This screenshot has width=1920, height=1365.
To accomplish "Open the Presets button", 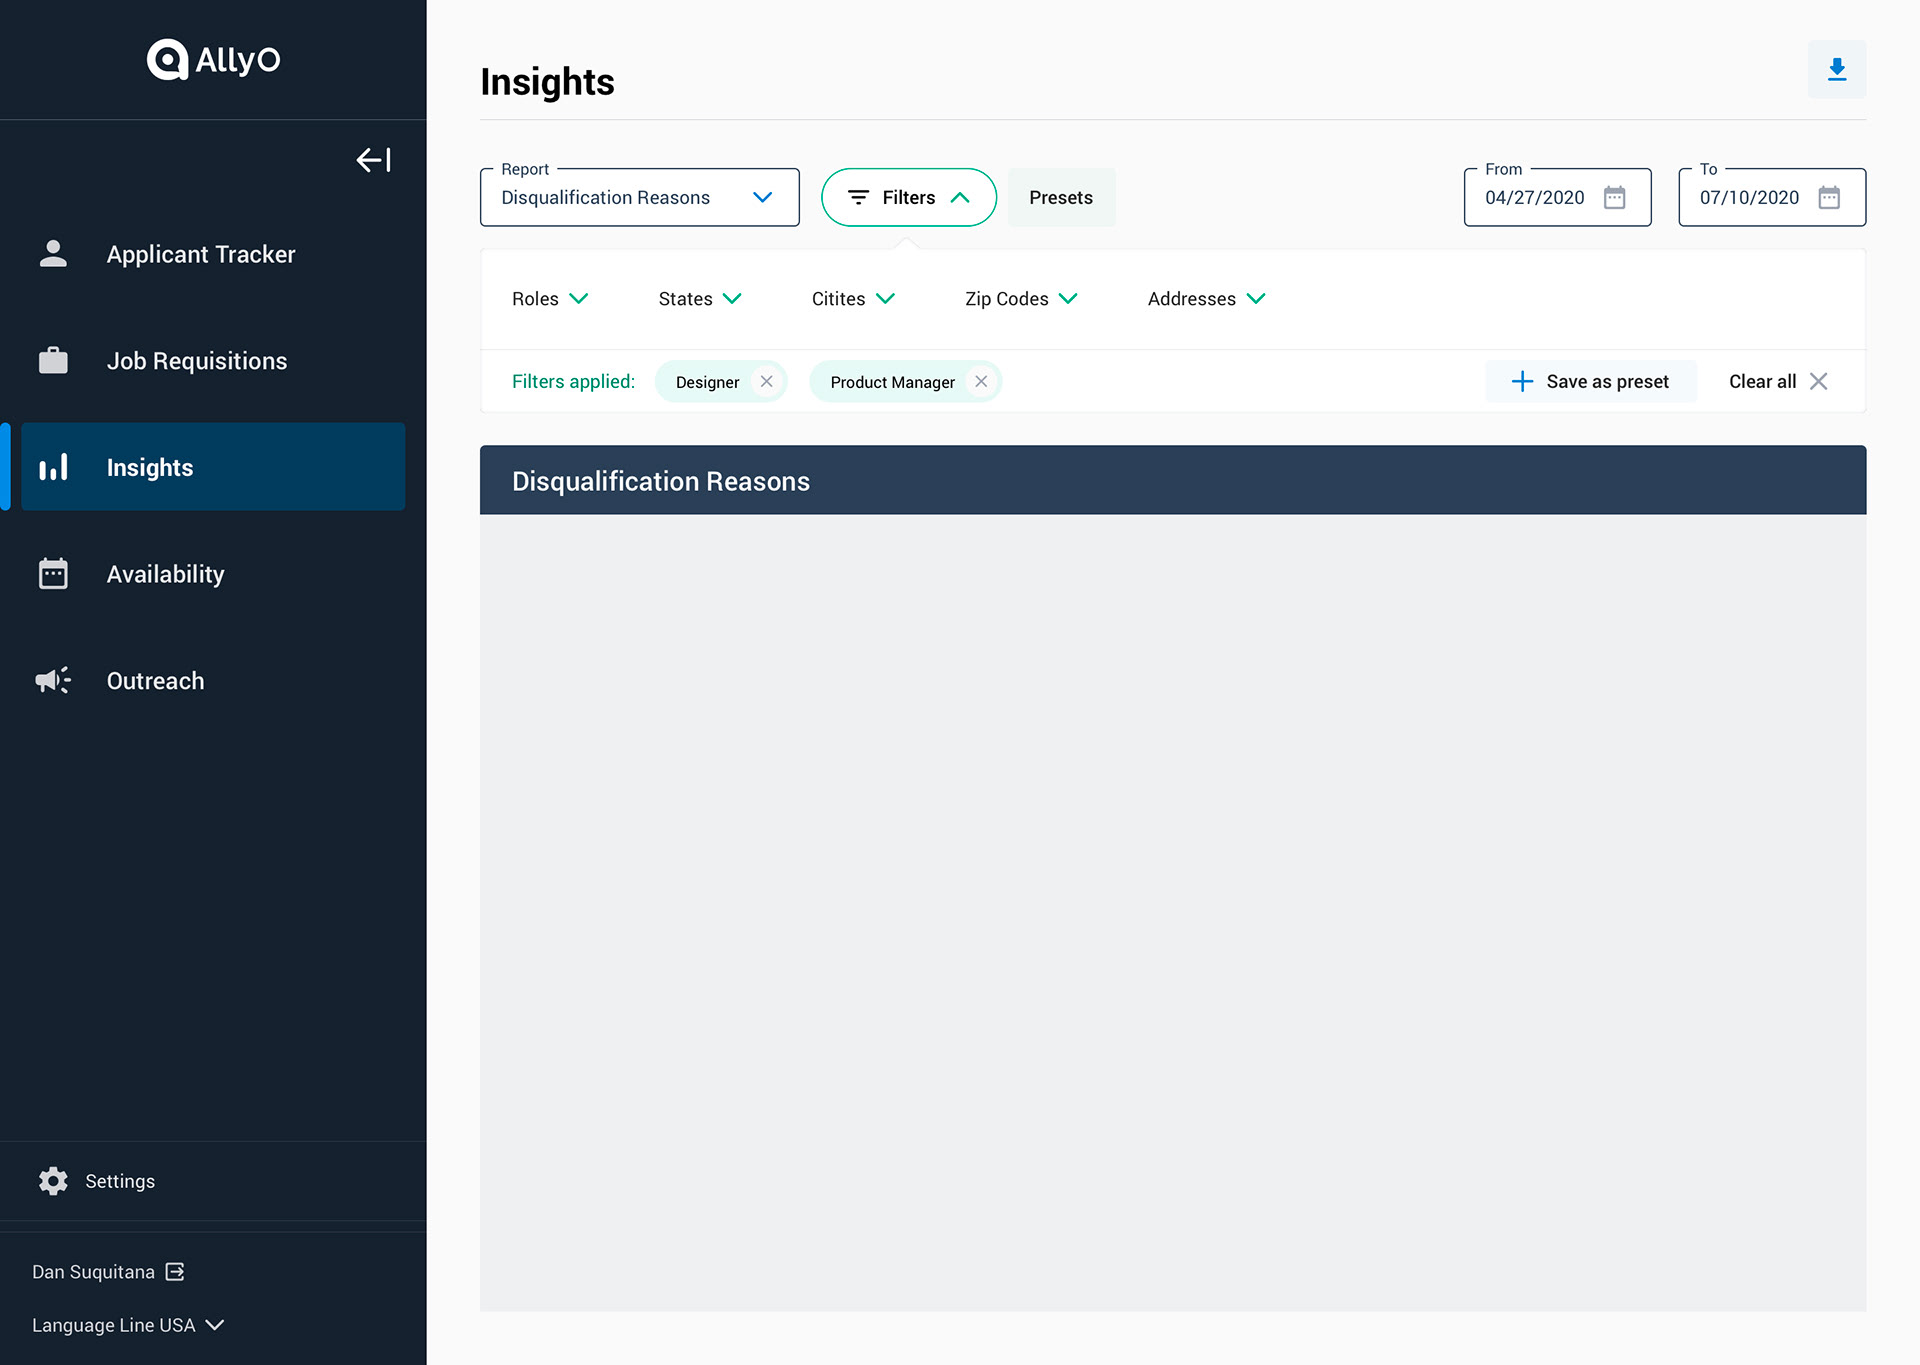I will [x=1061, y=197].
